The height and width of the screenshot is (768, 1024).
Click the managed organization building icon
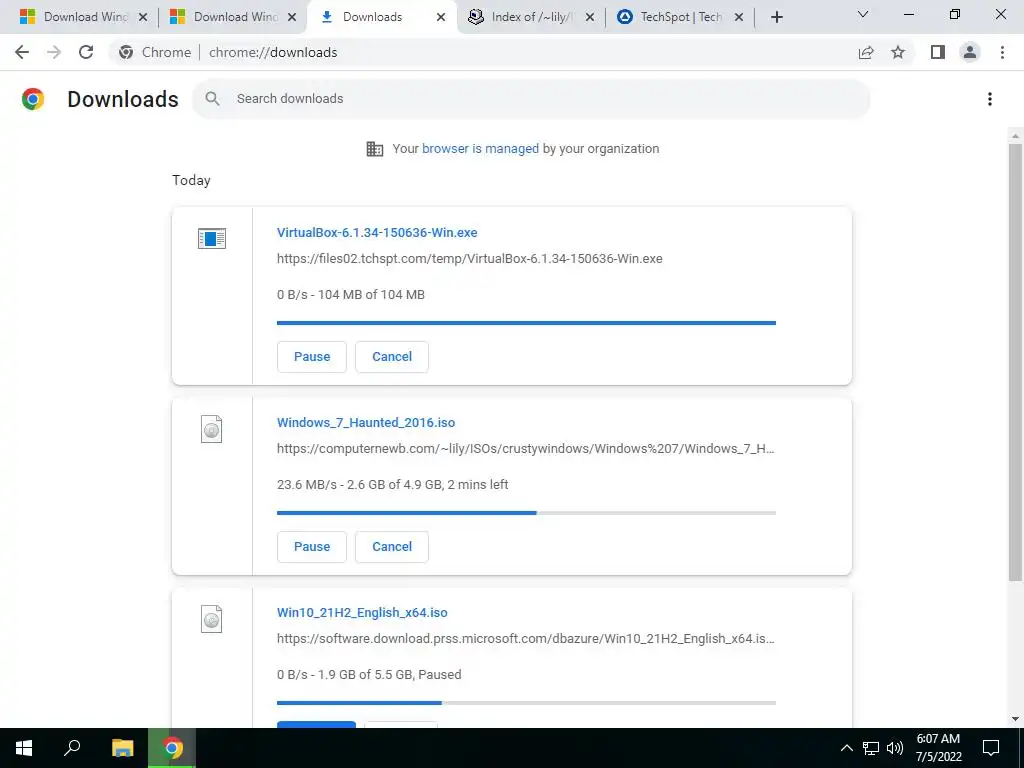click(x=375, y=149)
